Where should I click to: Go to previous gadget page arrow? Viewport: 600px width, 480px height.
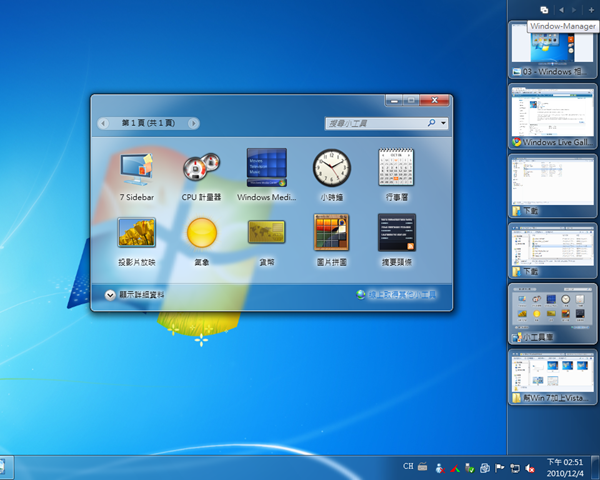[104, 123]
